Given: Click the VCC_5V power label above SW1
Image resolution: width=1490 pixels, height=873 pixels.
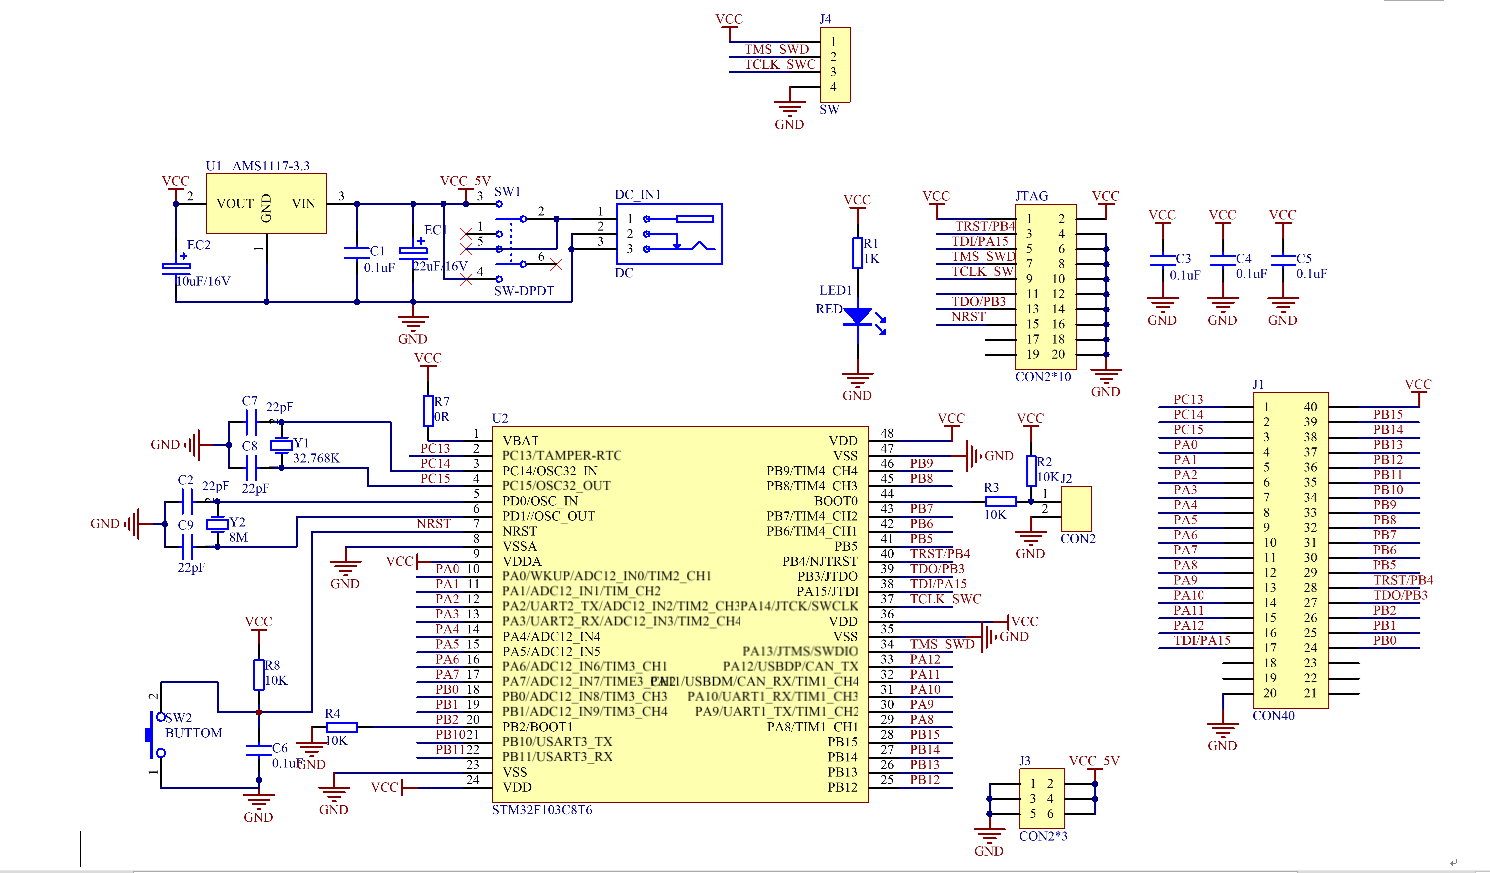Looking at the screenshot, I should 465,182.
